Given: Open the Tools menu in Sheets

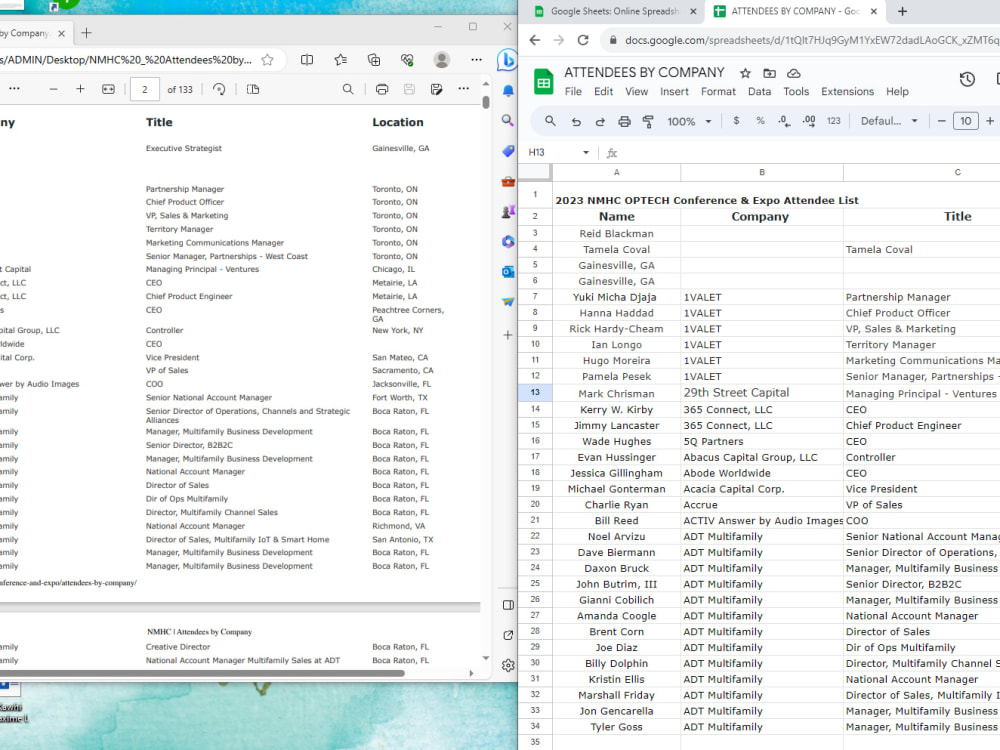Looking at the screenshot, I should pyautogui.click(x=796, y=92).
